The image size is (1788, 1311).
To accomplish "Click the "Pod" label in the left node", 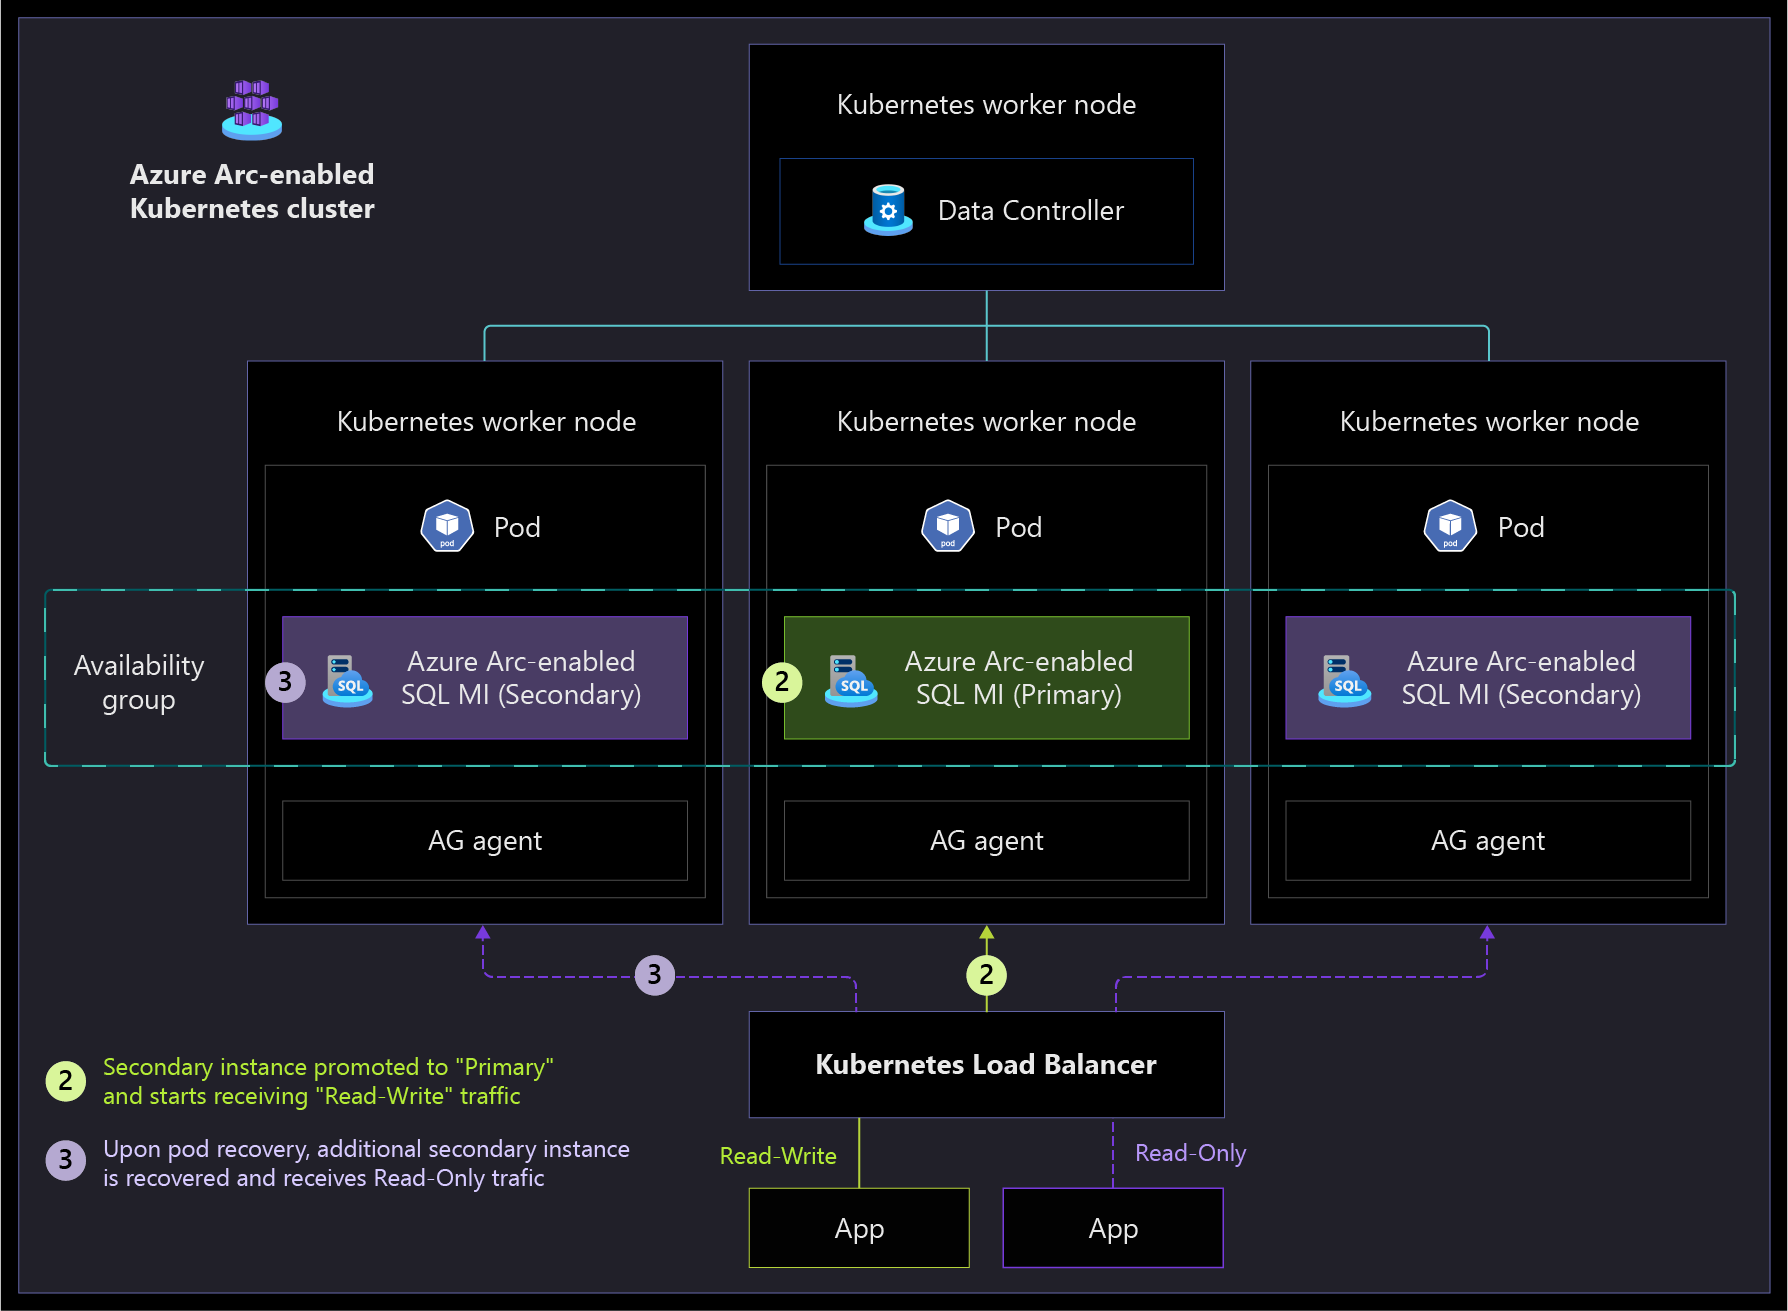I will coord(517,527).
